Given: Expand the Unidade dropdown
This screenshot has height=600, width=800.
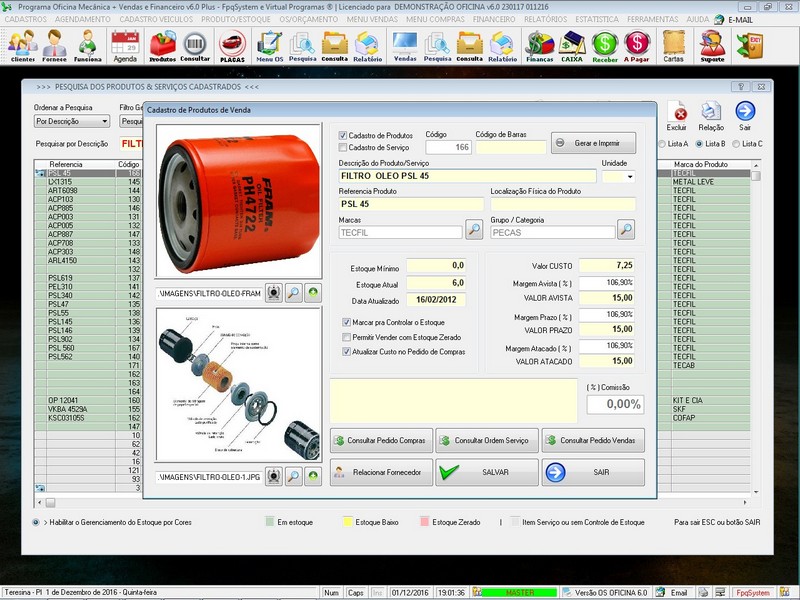Looking at the screenshot, I should 630,176.
